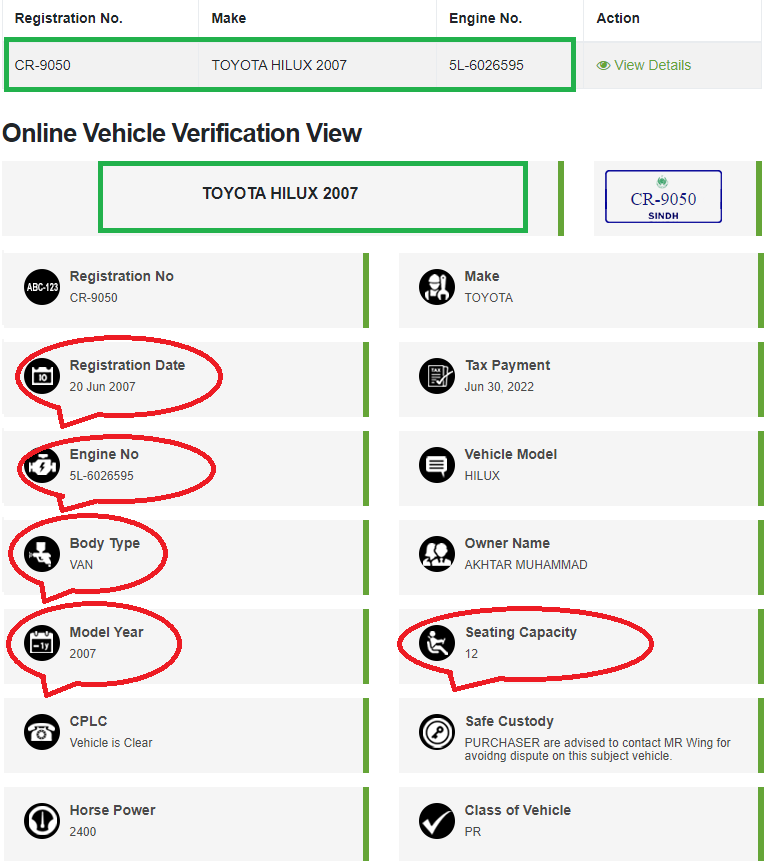This screenshot has height=865, width=775.
Task: Click the ABC-123 Registration No icon
Action: [x=42, y=287]
